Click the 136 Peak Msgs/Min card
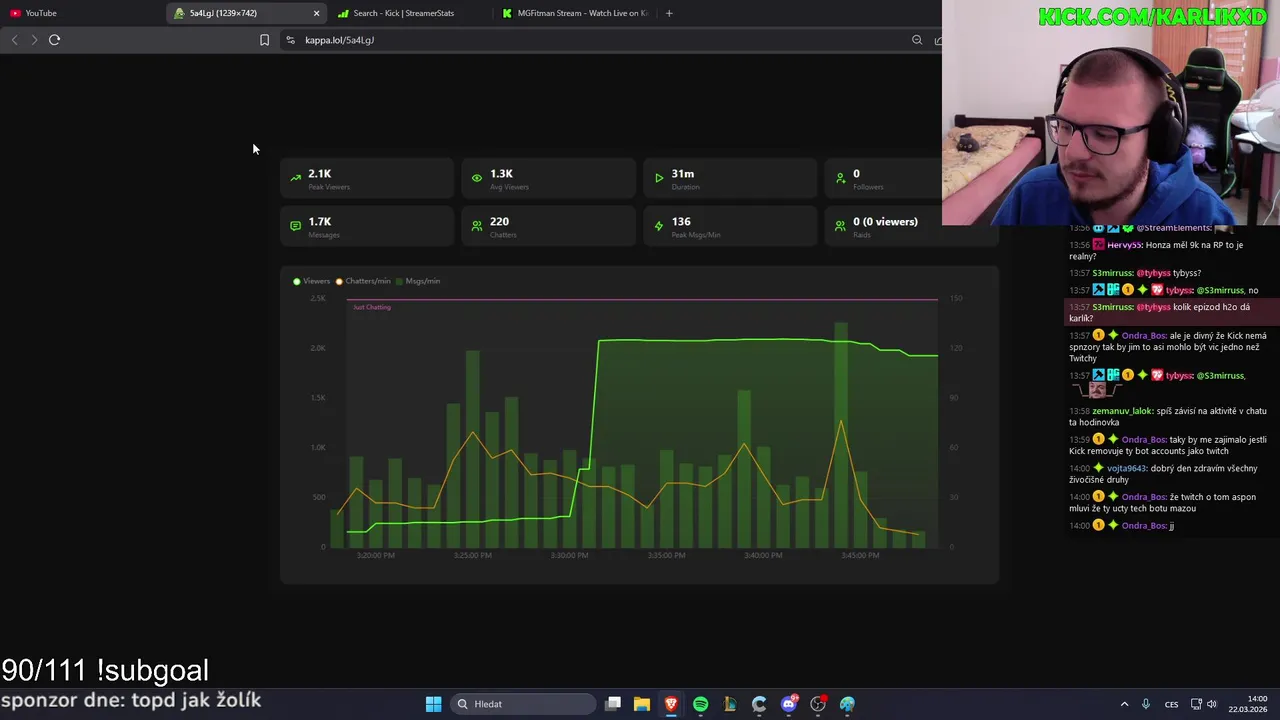This screenshot has height=720, width=1280. [730, 226]
